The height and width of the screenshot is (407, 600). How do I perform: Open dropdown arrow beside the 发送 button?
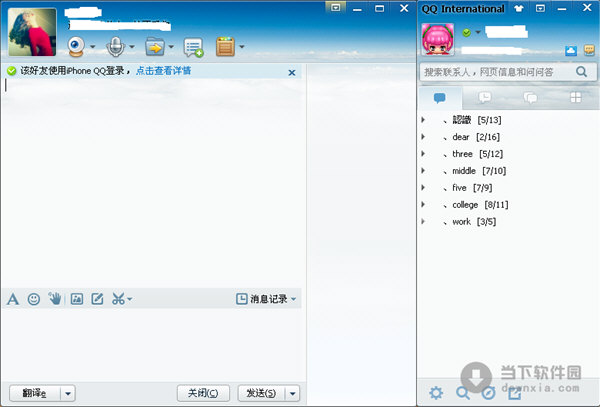[292, 393]
